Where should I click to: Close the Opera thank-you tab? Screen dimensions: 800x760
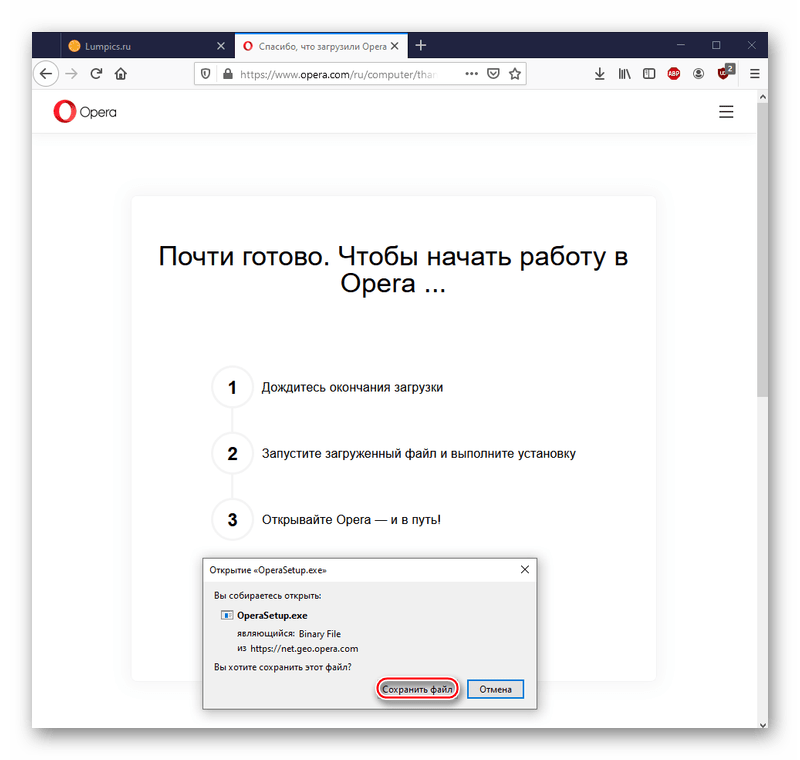394,46
